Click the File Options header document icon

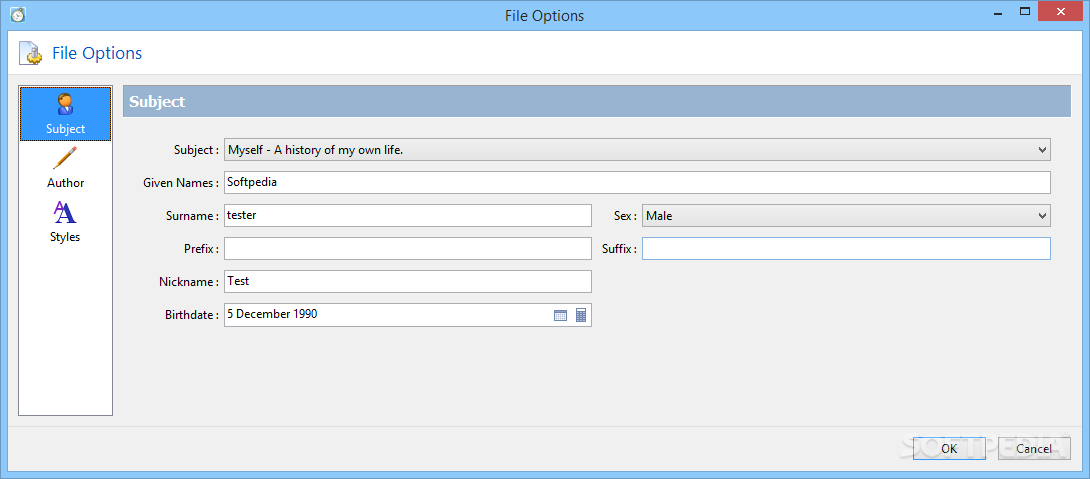pyautogui.click(x=31, y=54)
